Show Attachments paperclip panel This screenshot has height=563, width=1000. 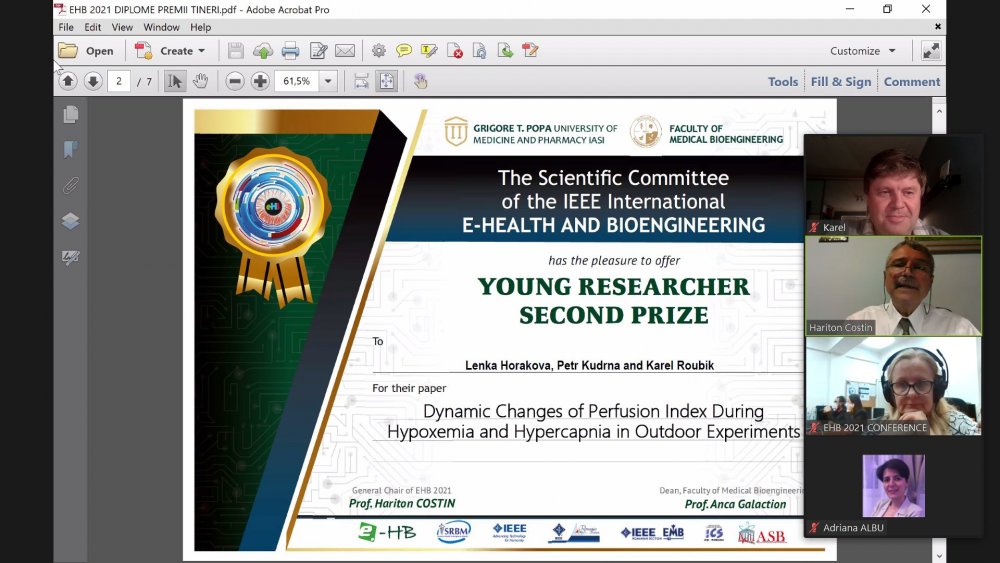tap(71, 186)
